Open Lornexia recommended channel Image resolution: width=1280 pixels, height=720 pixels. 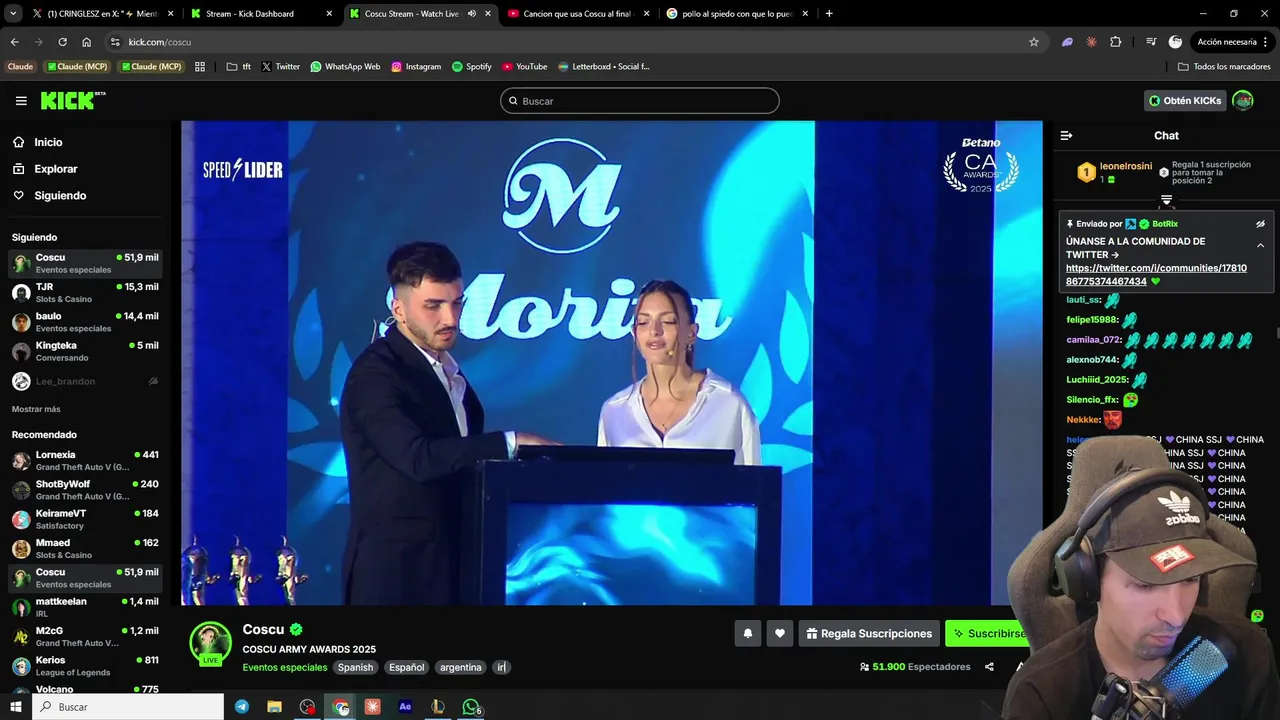[85, 460]
